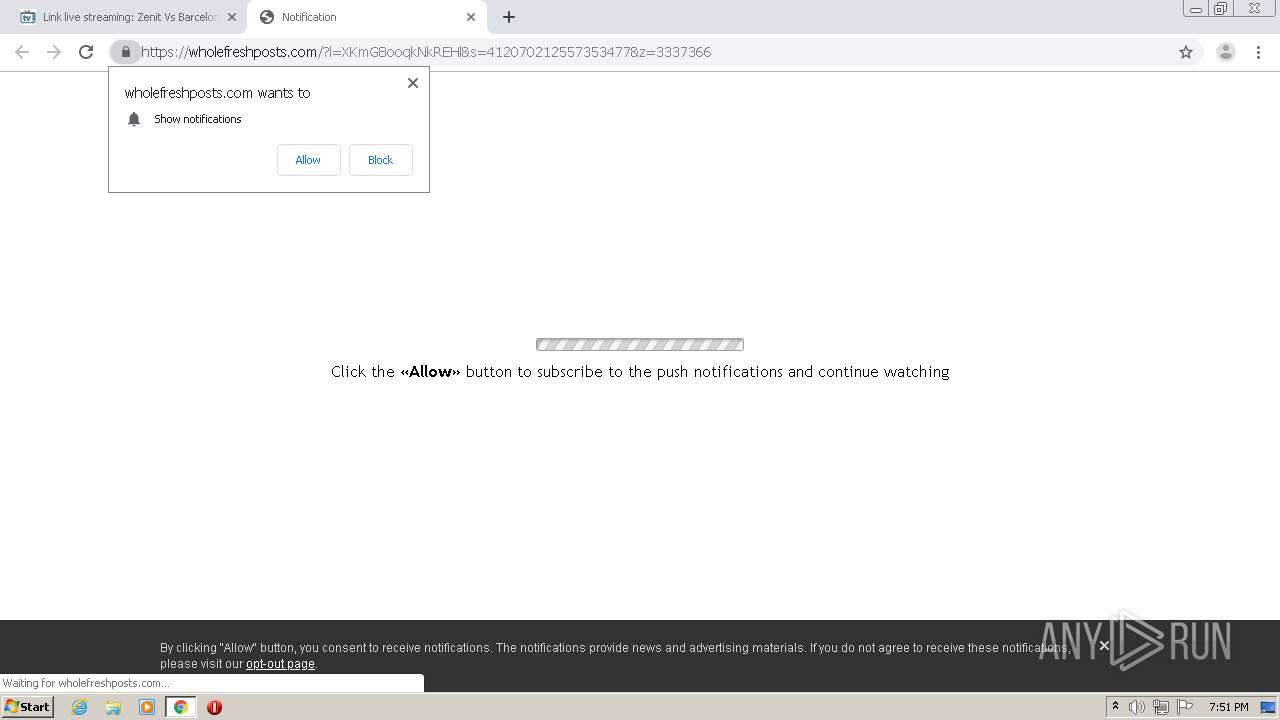
Task: Open the red Opera taskbar icon
Action: point(214,707)
